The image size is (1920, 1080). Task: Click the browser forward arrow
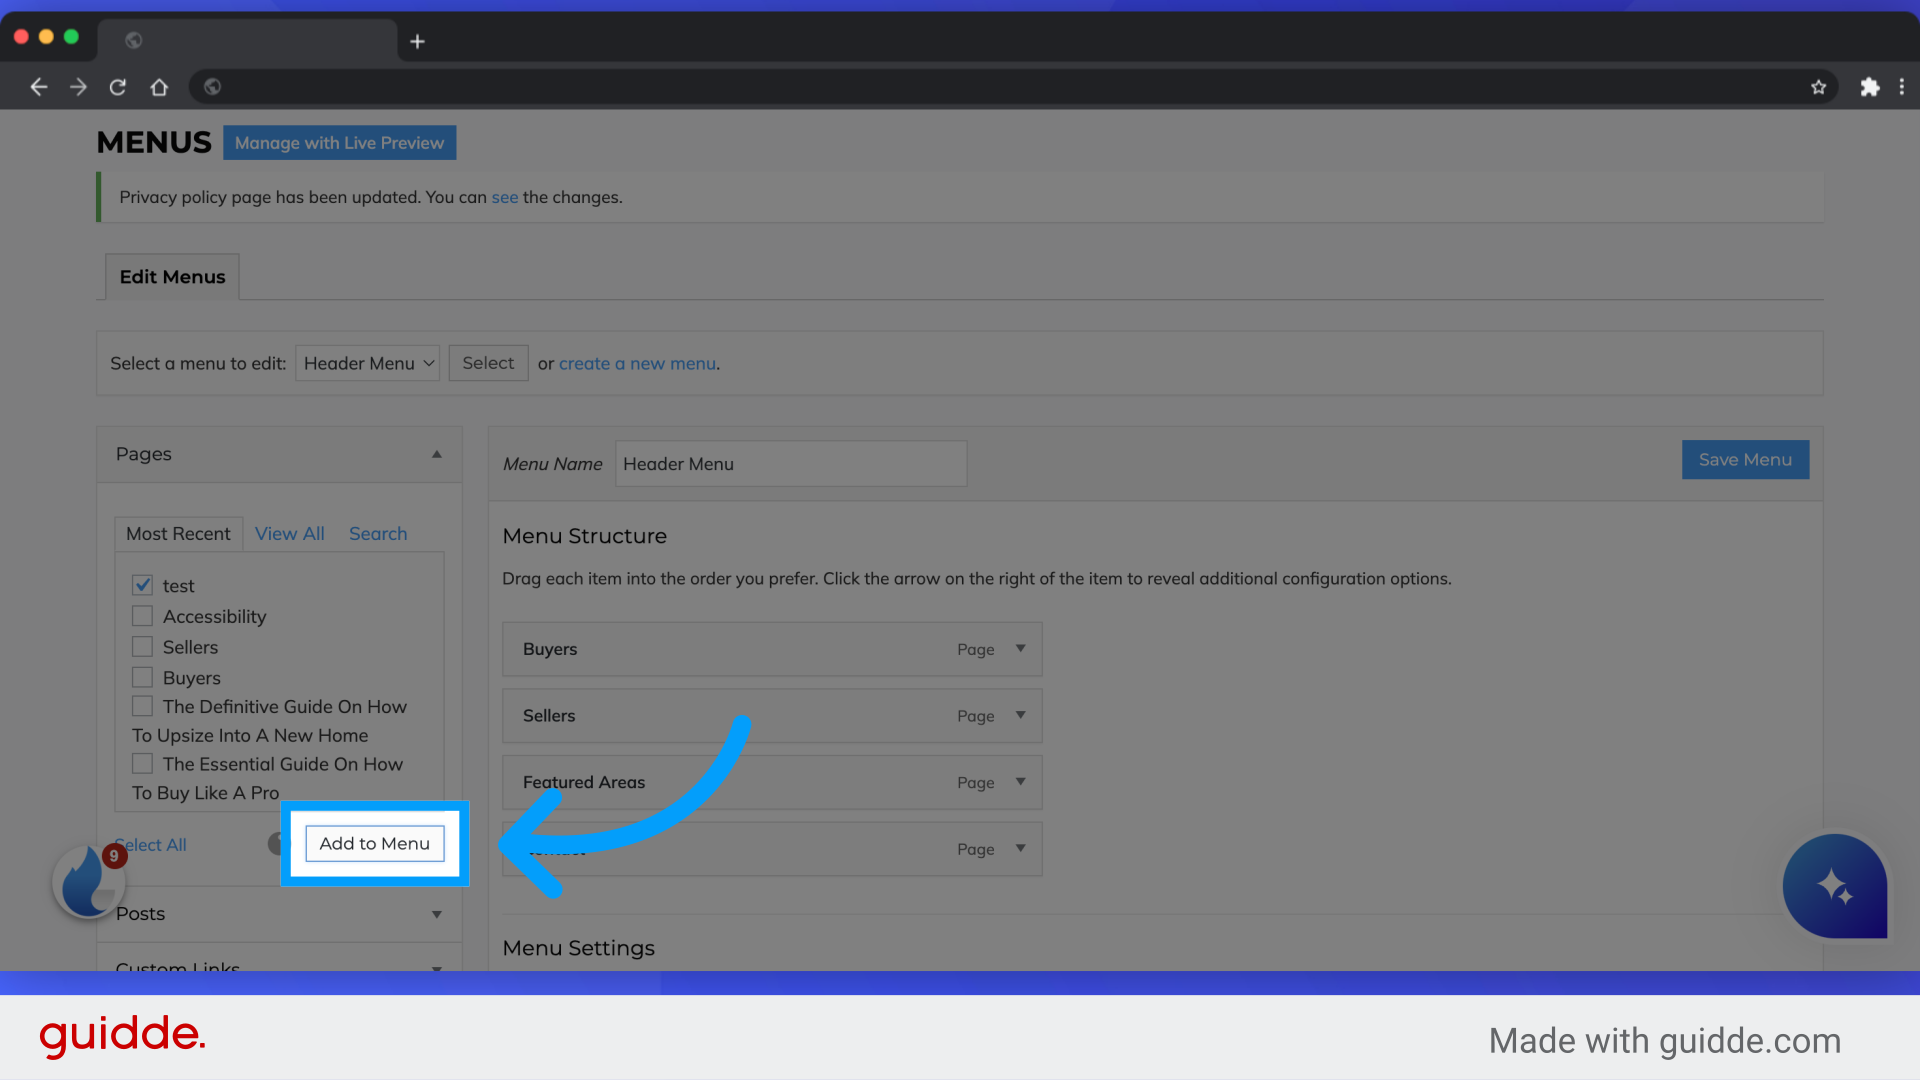point(78,87)
